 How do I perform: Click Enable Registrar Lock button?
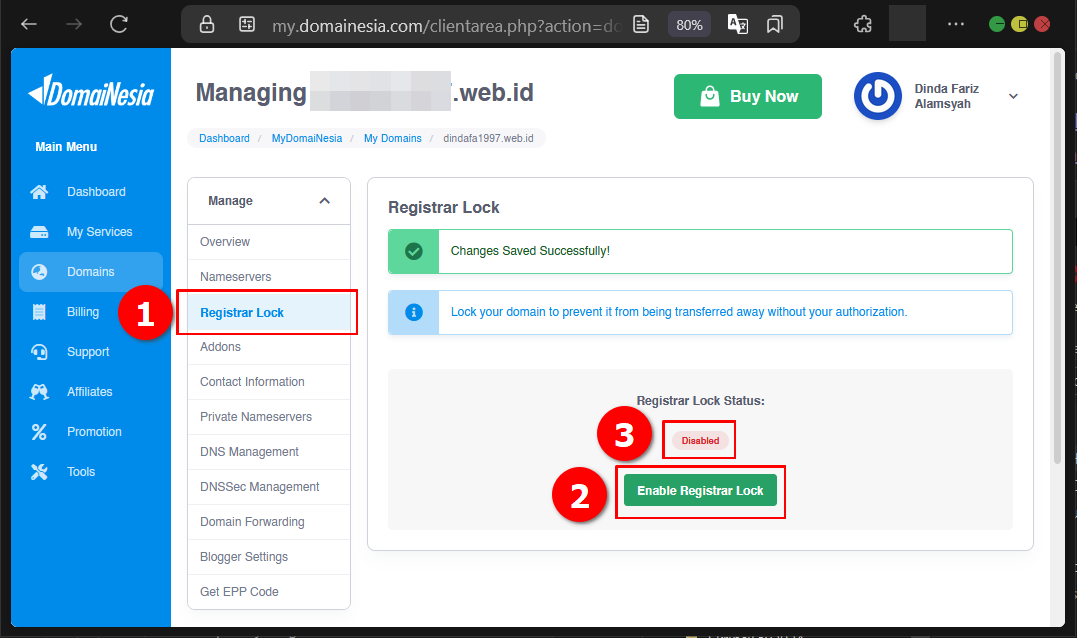[x=700, y=490]
